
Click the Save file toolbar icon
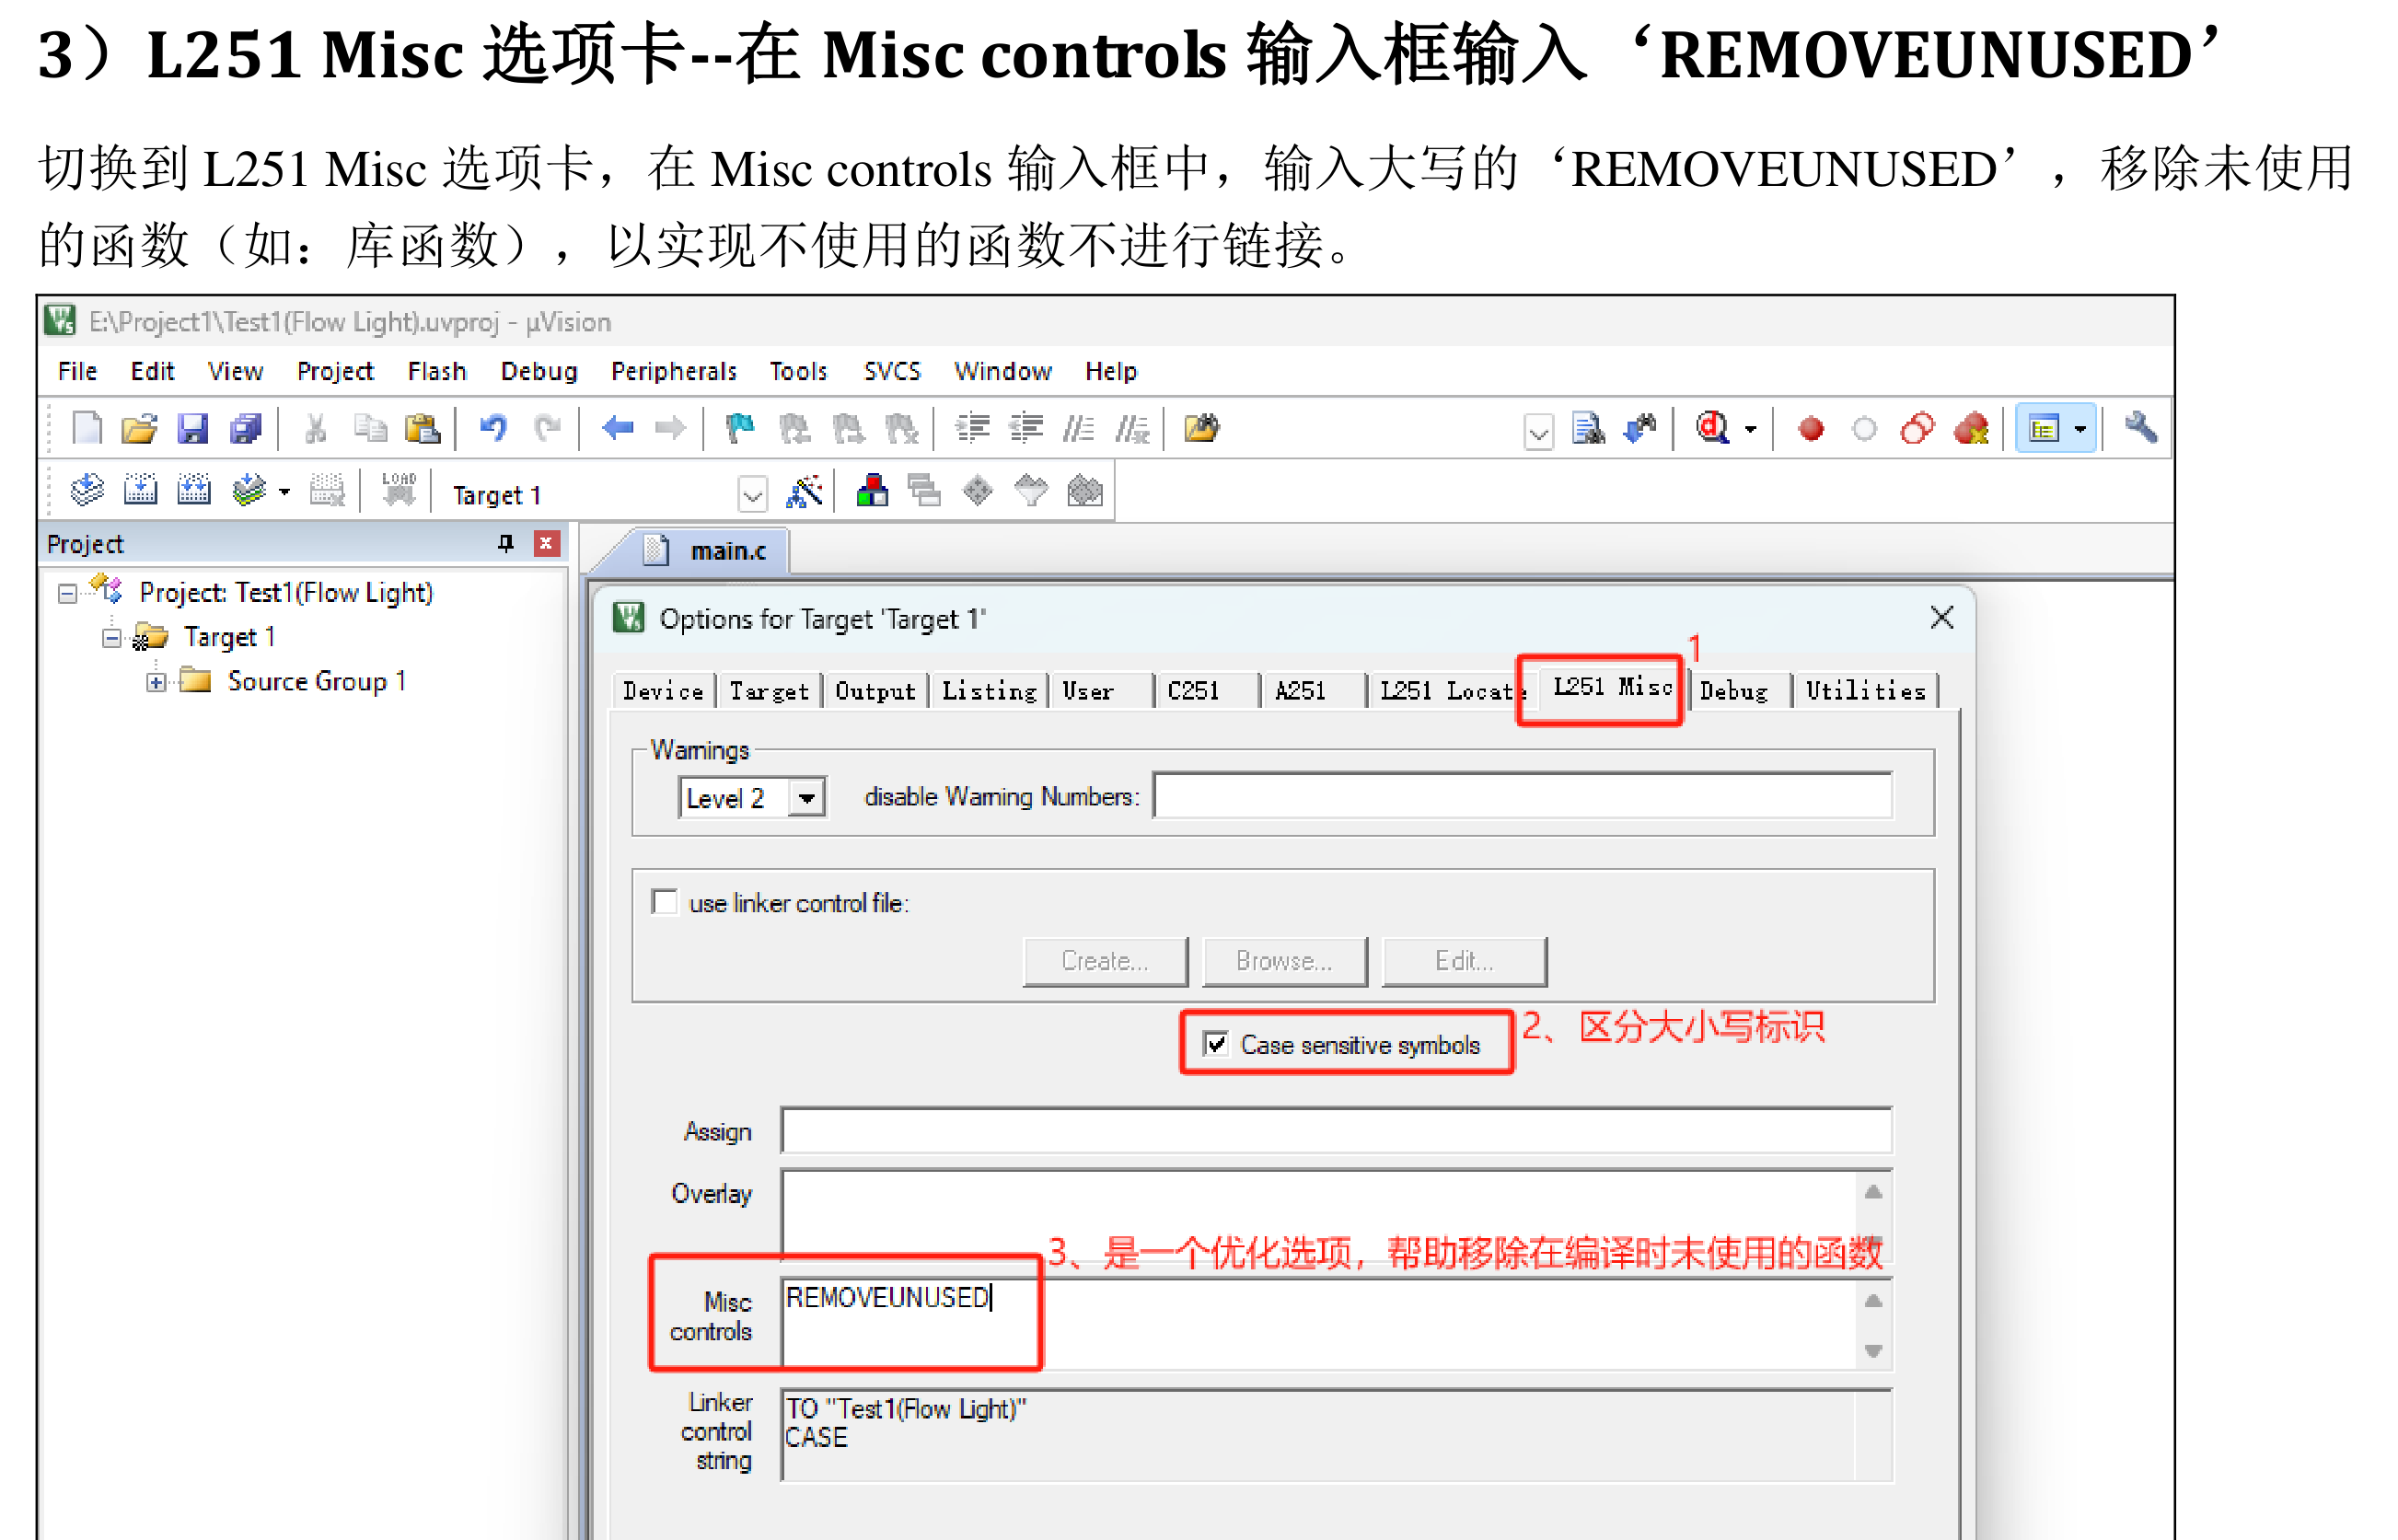pos(192,429)
